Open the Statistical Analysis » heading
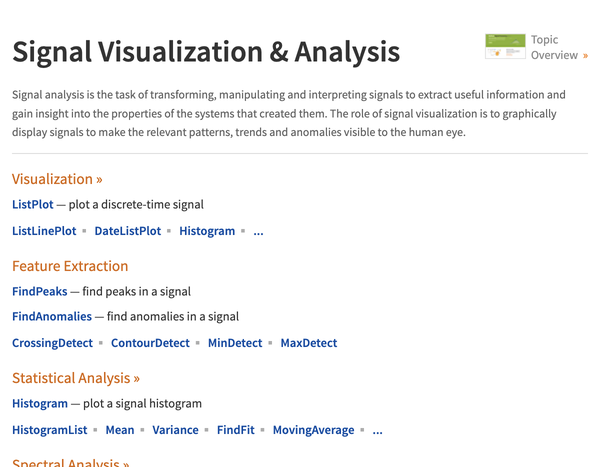Image resolution: width=600 pixels, height=467 pixels. (x=76, y=378)
